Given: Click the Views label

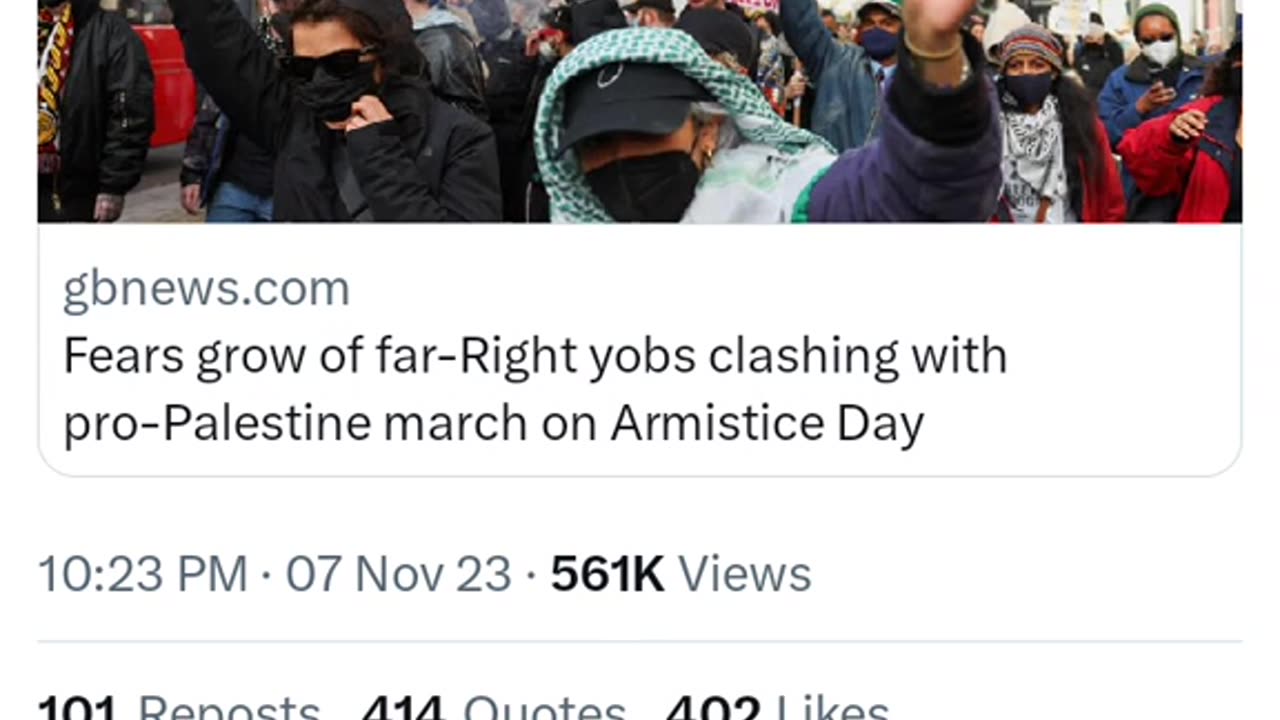Looking at the screenshot, I should point(744,575).
